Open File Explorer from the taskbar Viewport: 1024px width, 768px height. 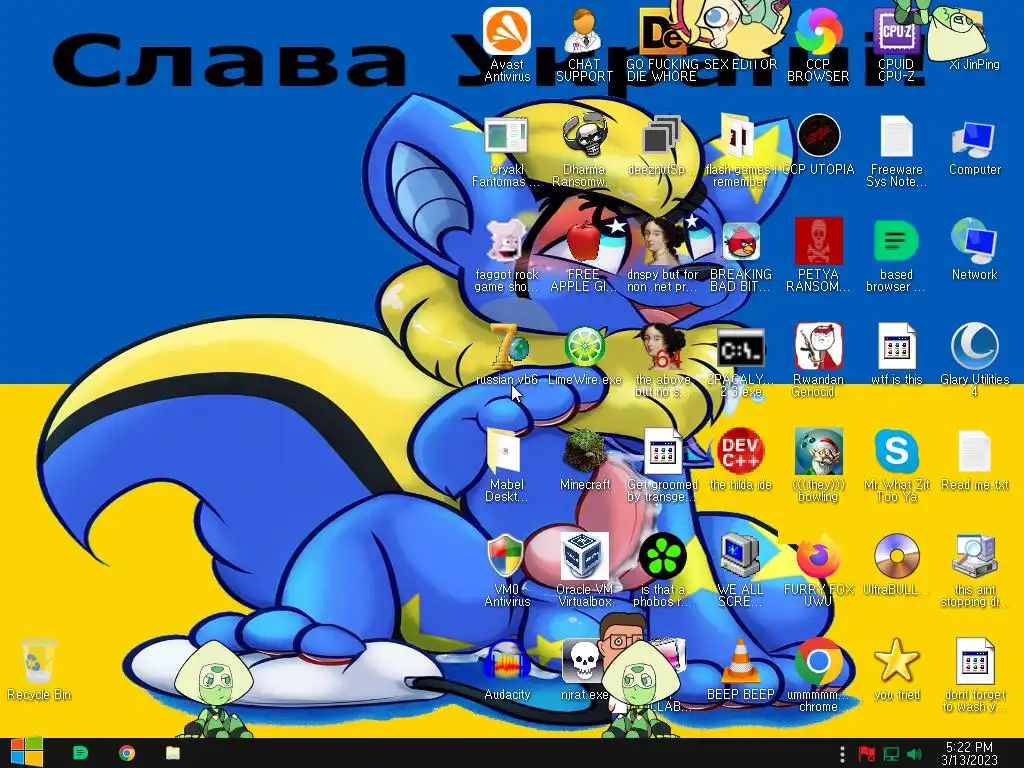[x=172, y=753]
